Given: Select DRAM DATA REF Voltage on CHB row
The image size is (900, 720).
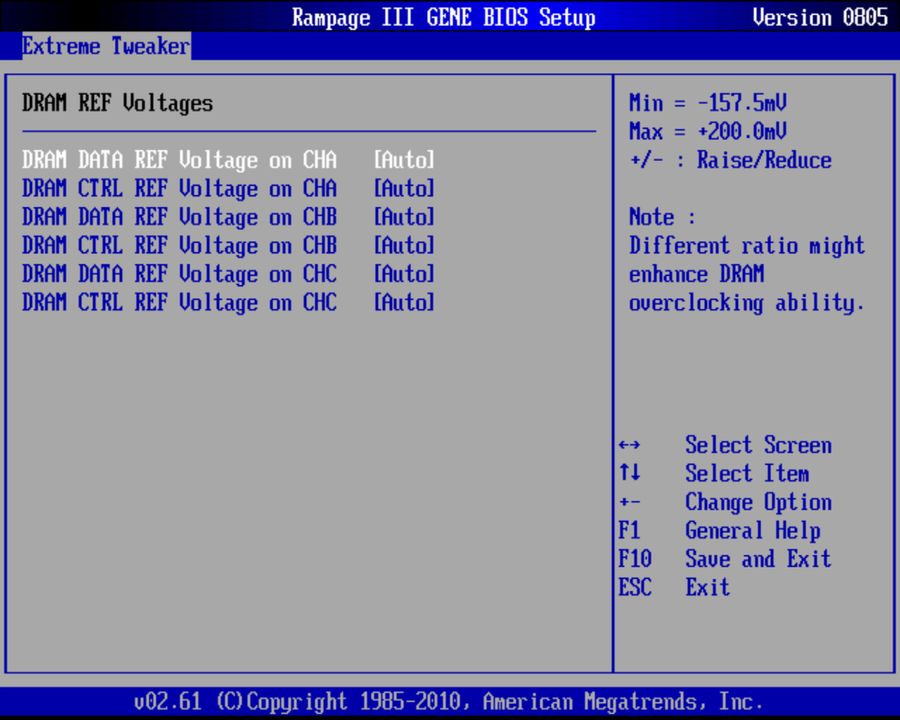Looking at the screenshot, I should [228, 218].
